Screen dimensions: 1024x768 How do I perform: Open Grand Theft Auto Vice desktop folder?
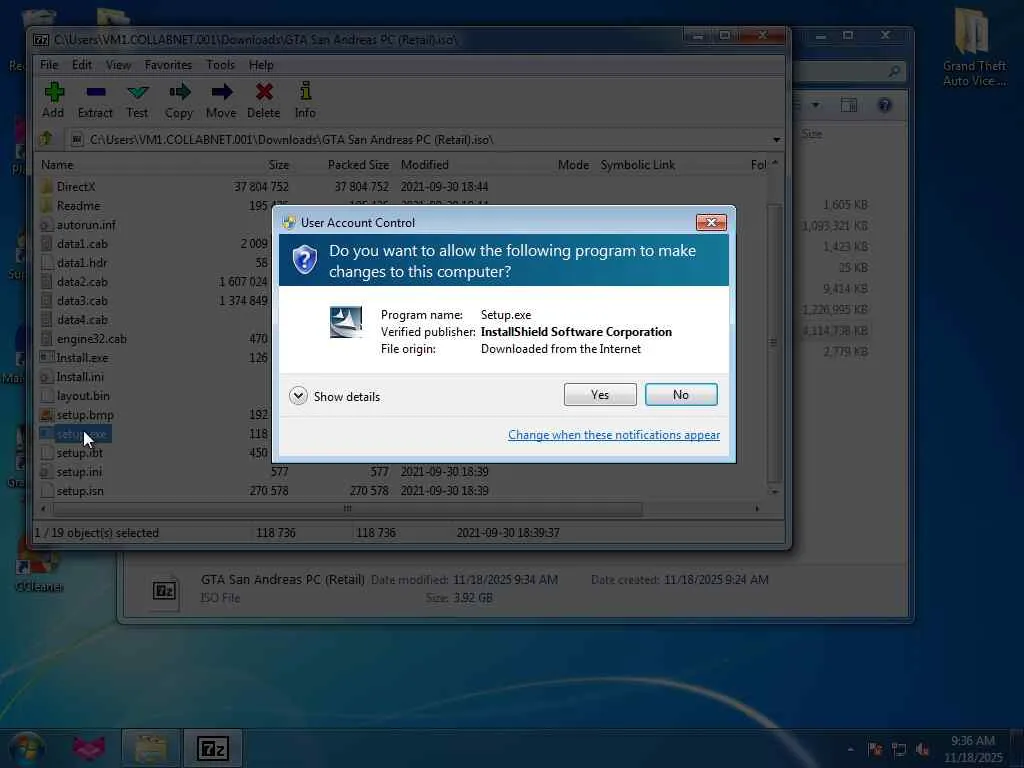[974, 46]
